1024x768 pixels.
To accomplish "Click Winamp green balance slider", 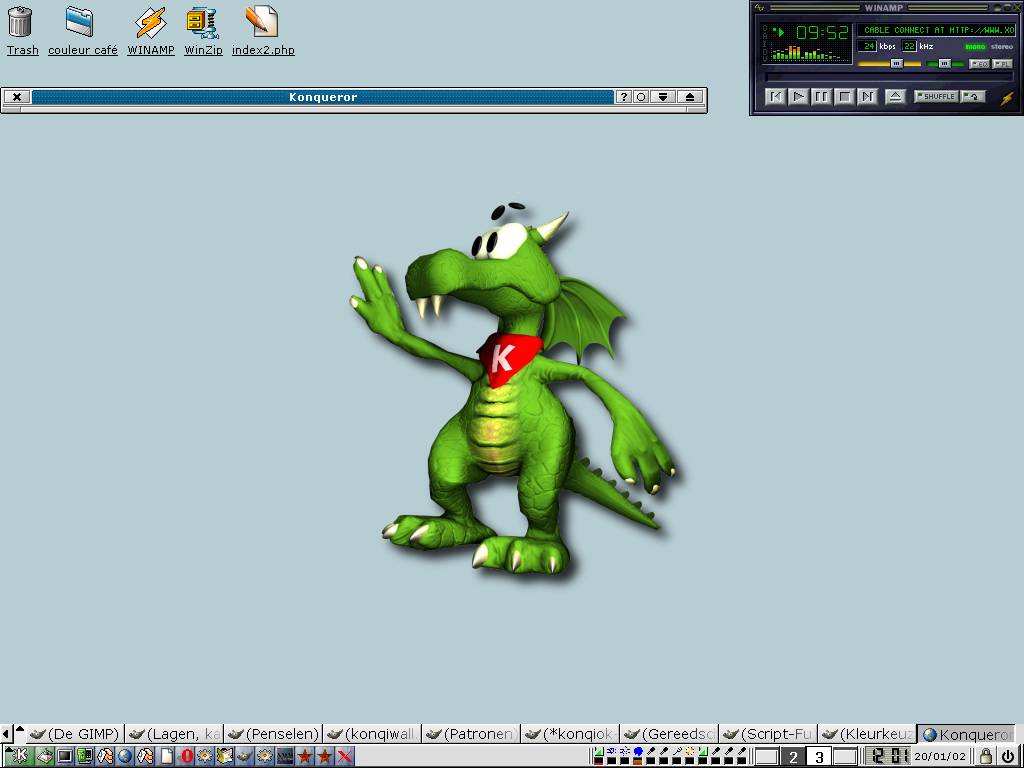I will tap(946, 63).
